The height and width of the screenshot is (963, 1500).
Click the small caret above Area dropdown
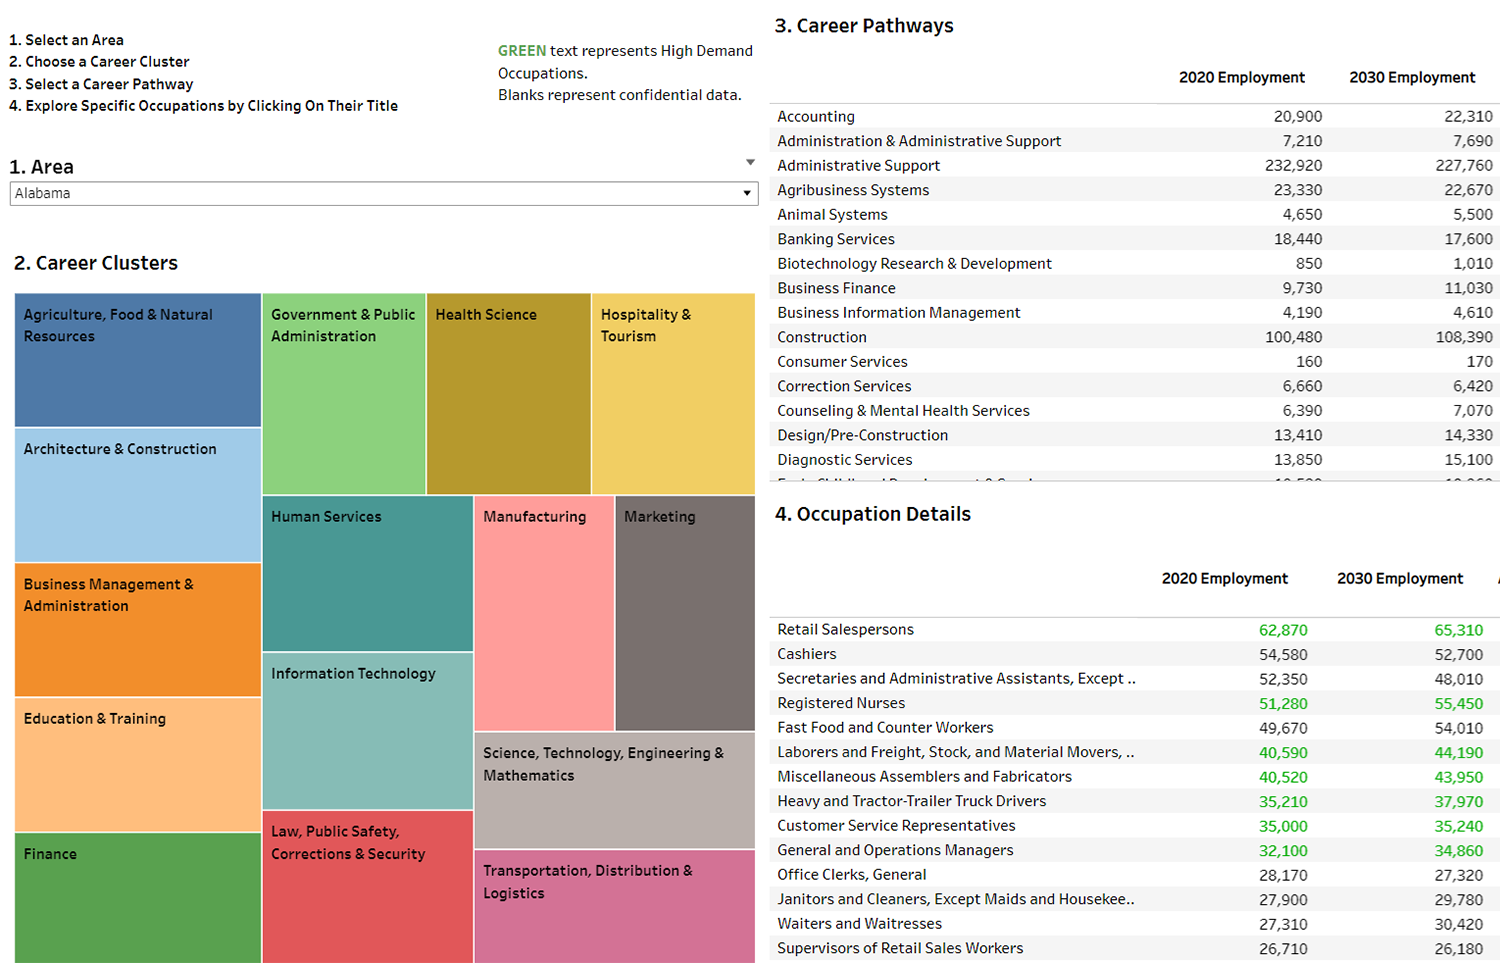point(750,162)
